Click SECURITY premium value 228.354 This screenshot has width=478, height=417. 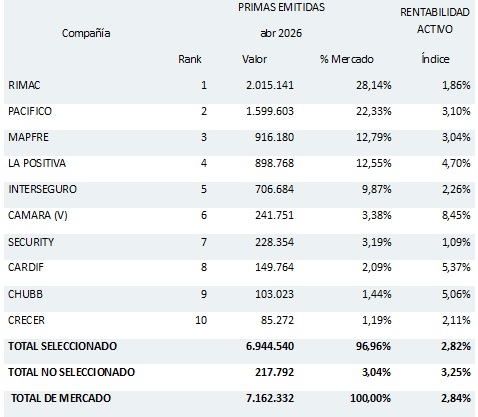274,242
